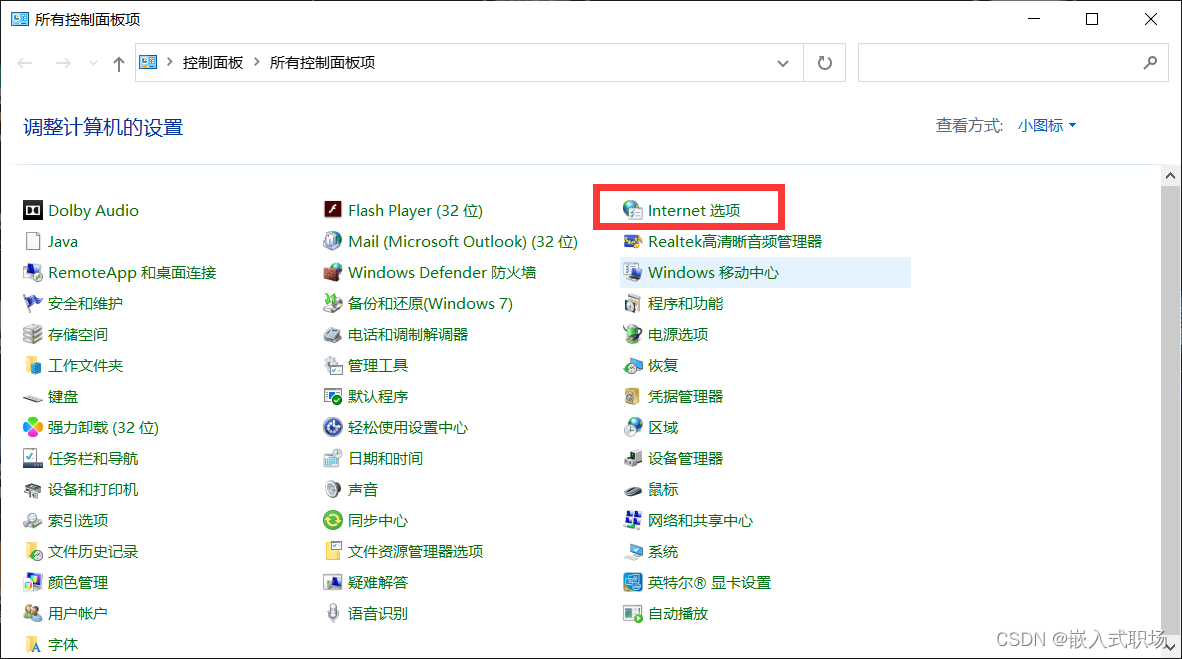1182x659 pixels.
Task: Expand the chevron before 控制面板 in breadcrumb
Action: tap(170, 62)
